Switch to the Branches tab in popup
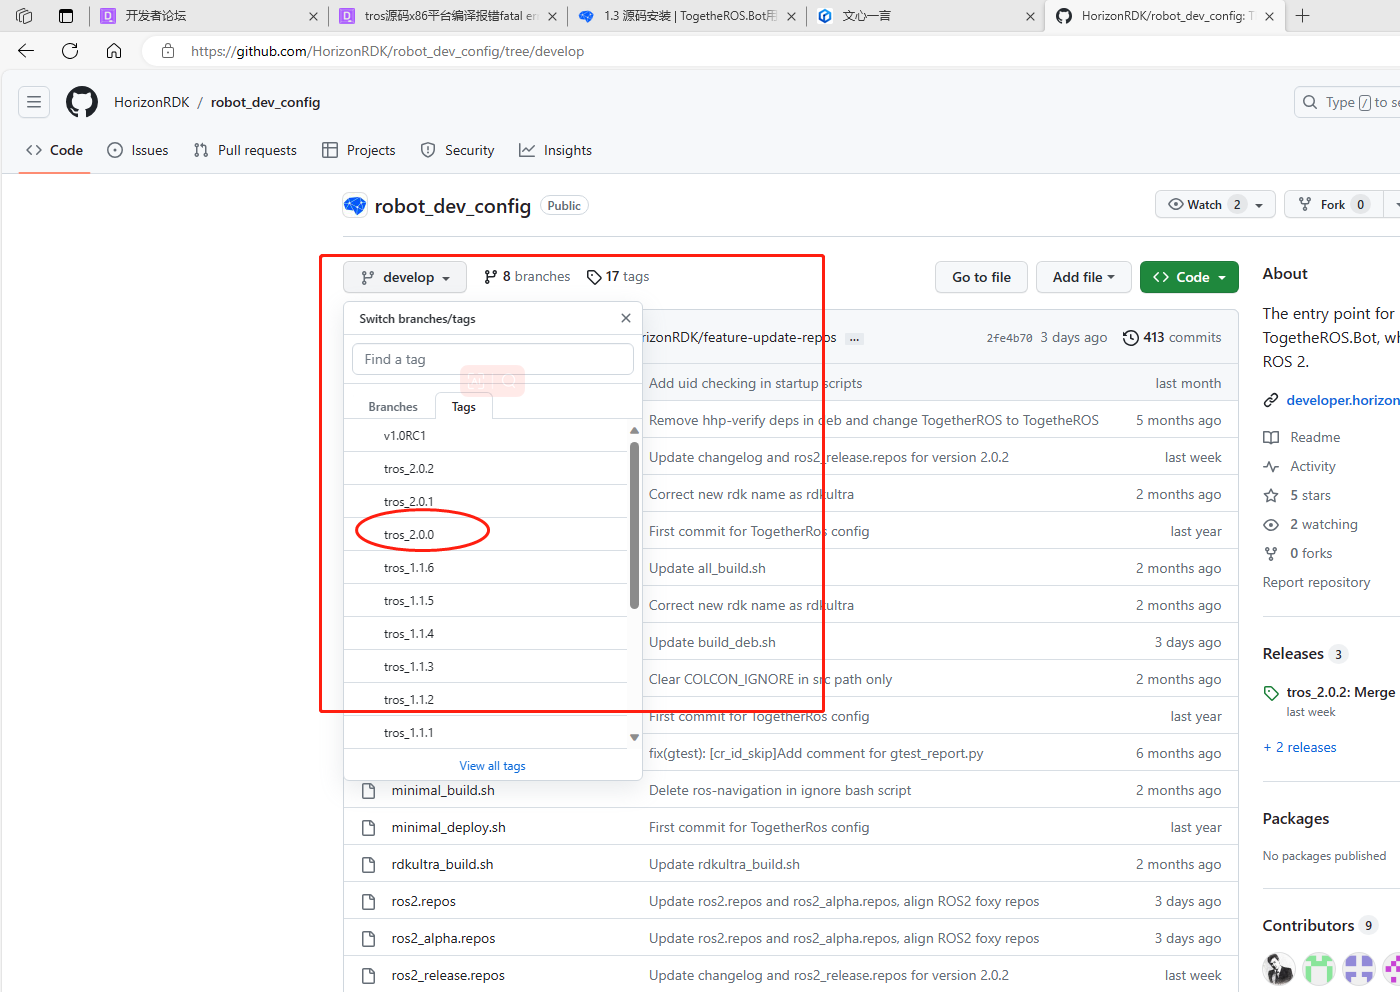Viewport: 1400px width, 992px height. 393,407
